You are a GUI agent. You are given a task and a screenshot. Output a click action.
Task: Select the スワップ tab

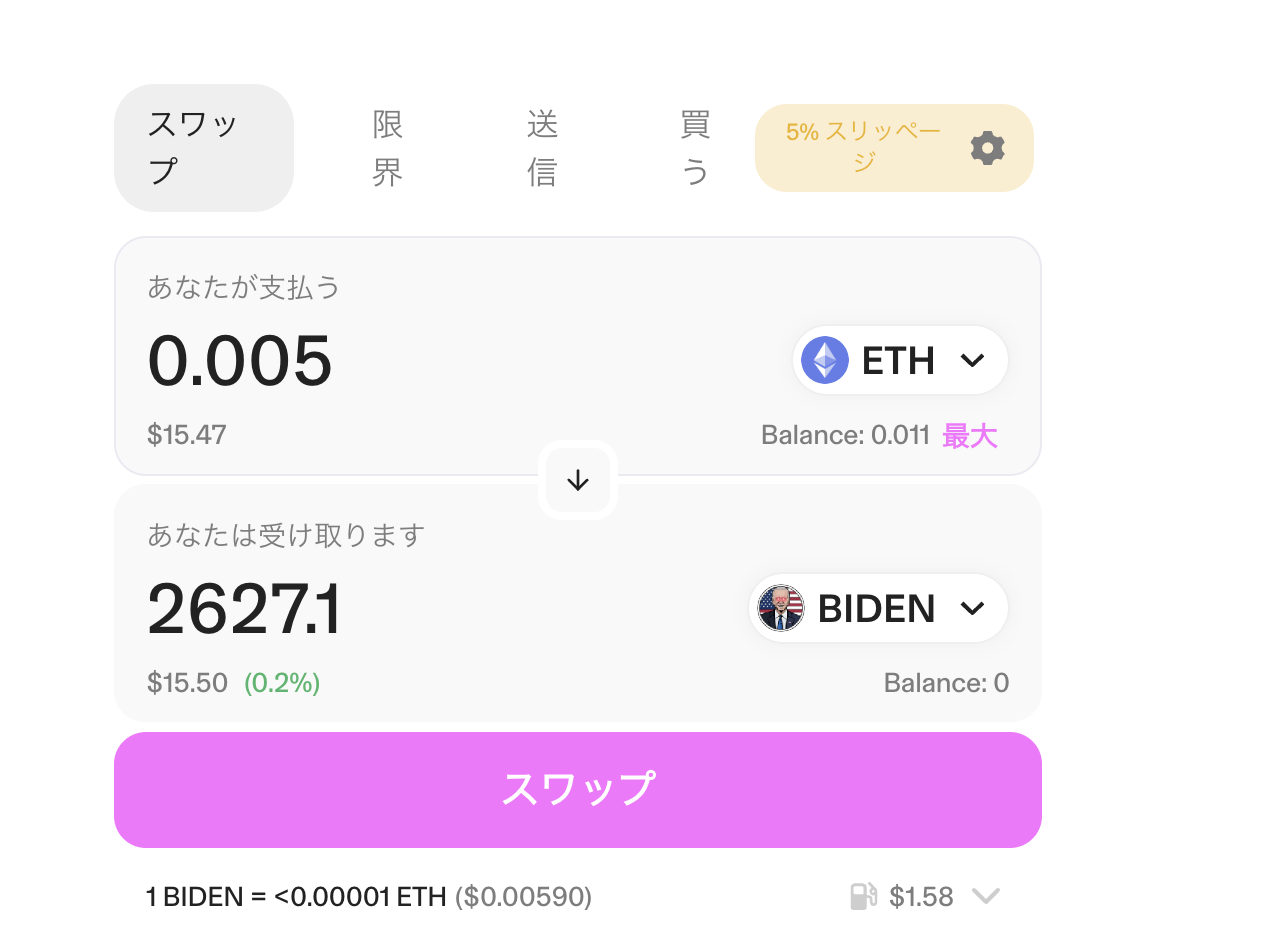pyautogui.click(x=204, y=148)
